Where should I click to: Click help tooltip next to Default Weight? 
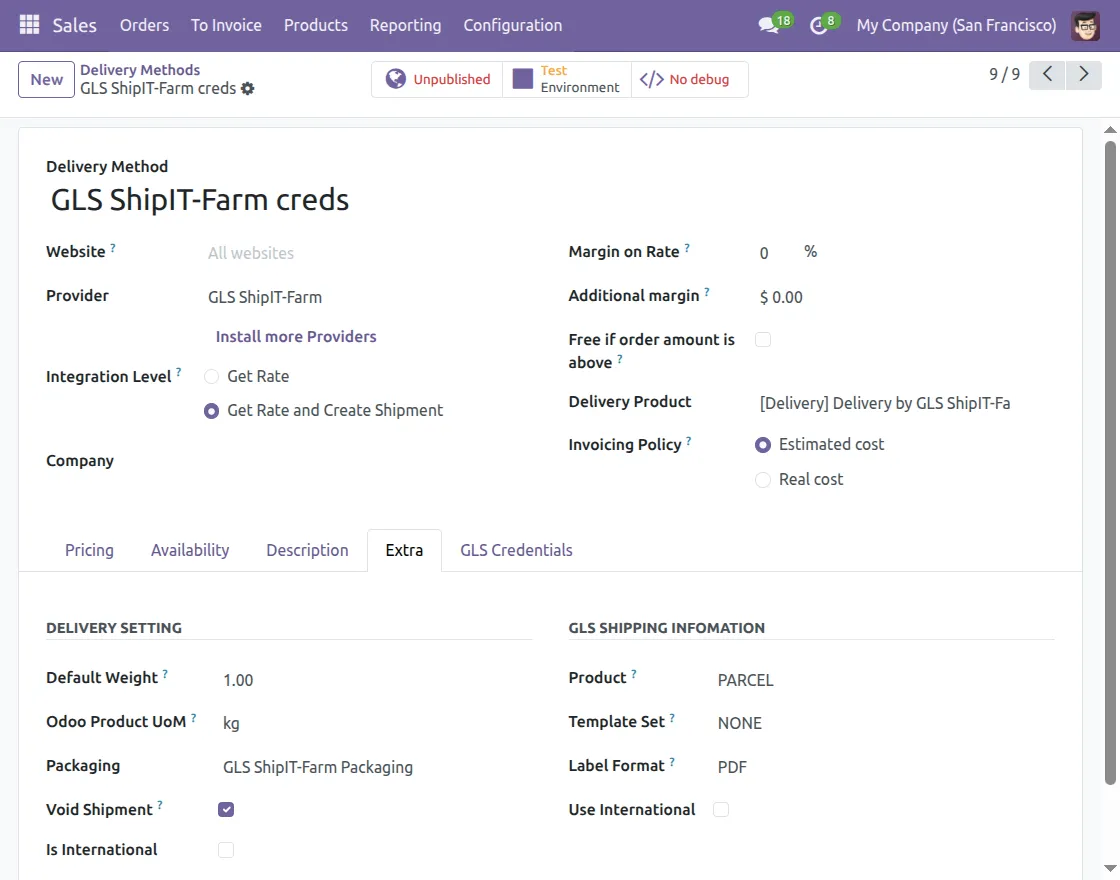point(165,674)
